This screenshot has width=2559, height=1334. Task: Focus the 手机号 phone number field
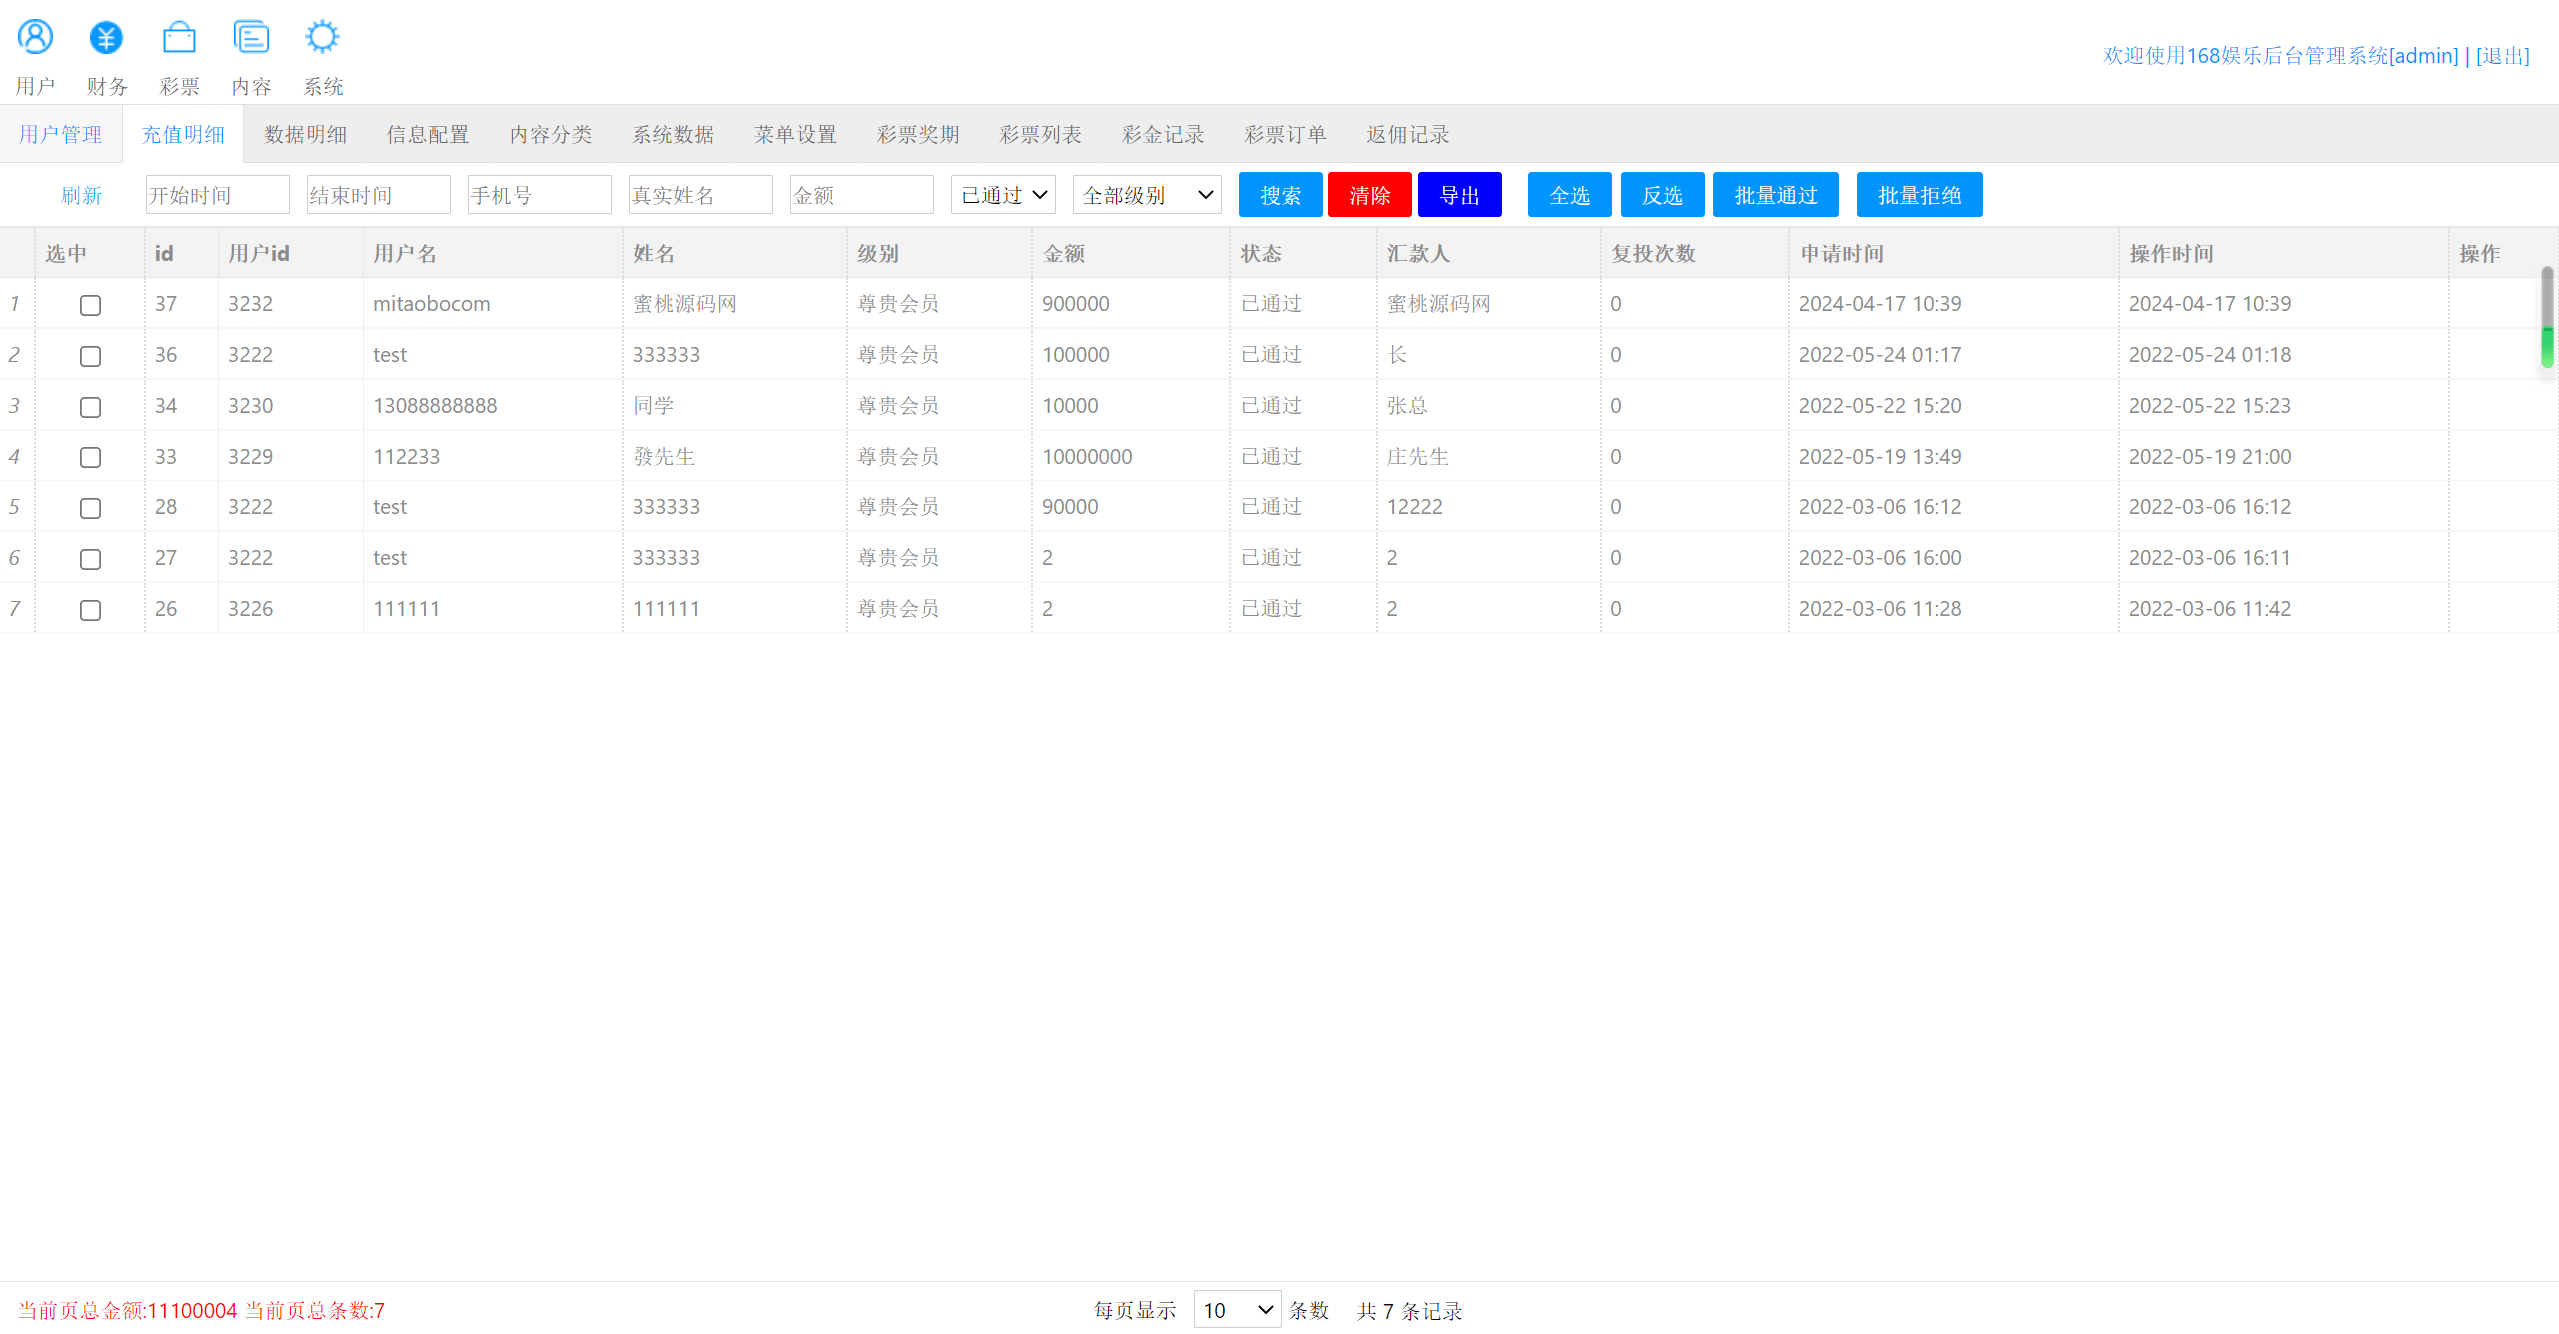coord(539,195)
